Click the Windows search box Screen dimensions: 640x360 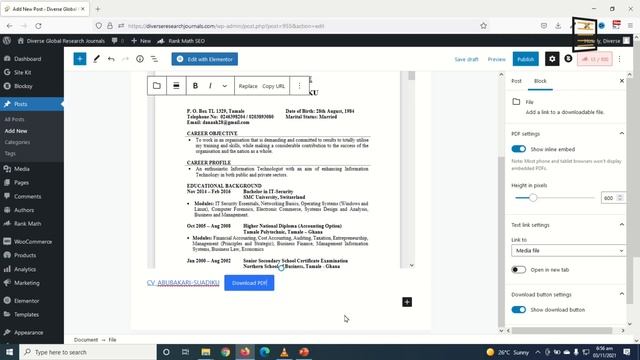[x=88, y=352]
